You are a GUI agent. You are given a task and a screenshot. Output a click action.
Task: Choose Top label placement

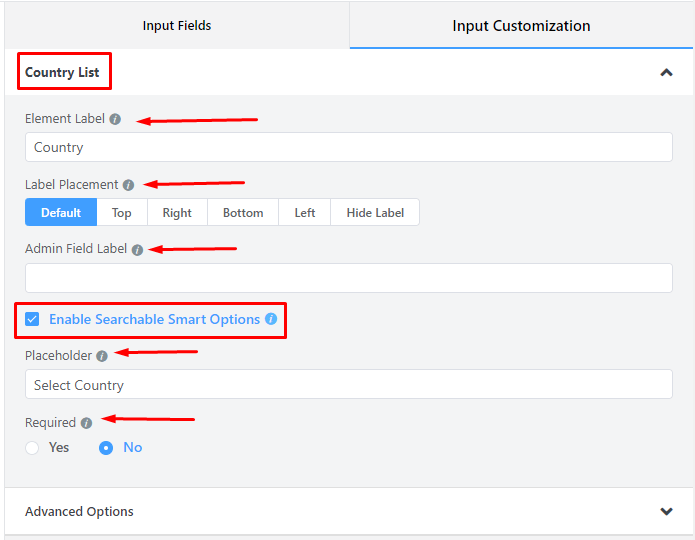[122, 213]
